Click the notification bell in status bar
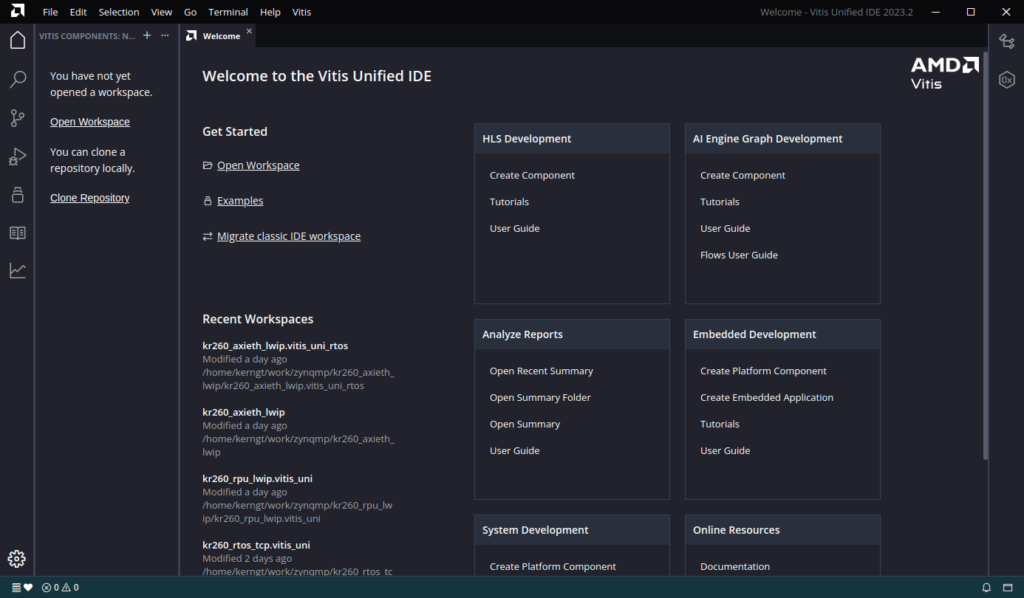Screen dimensions: 1024x598 [986, 588]
